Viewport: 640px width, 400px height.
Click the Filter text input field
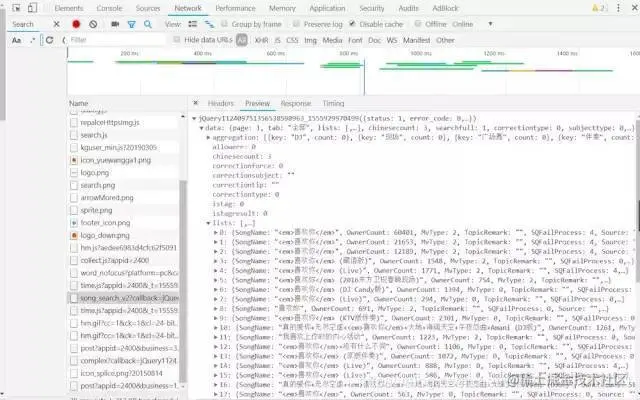[117, 40]
